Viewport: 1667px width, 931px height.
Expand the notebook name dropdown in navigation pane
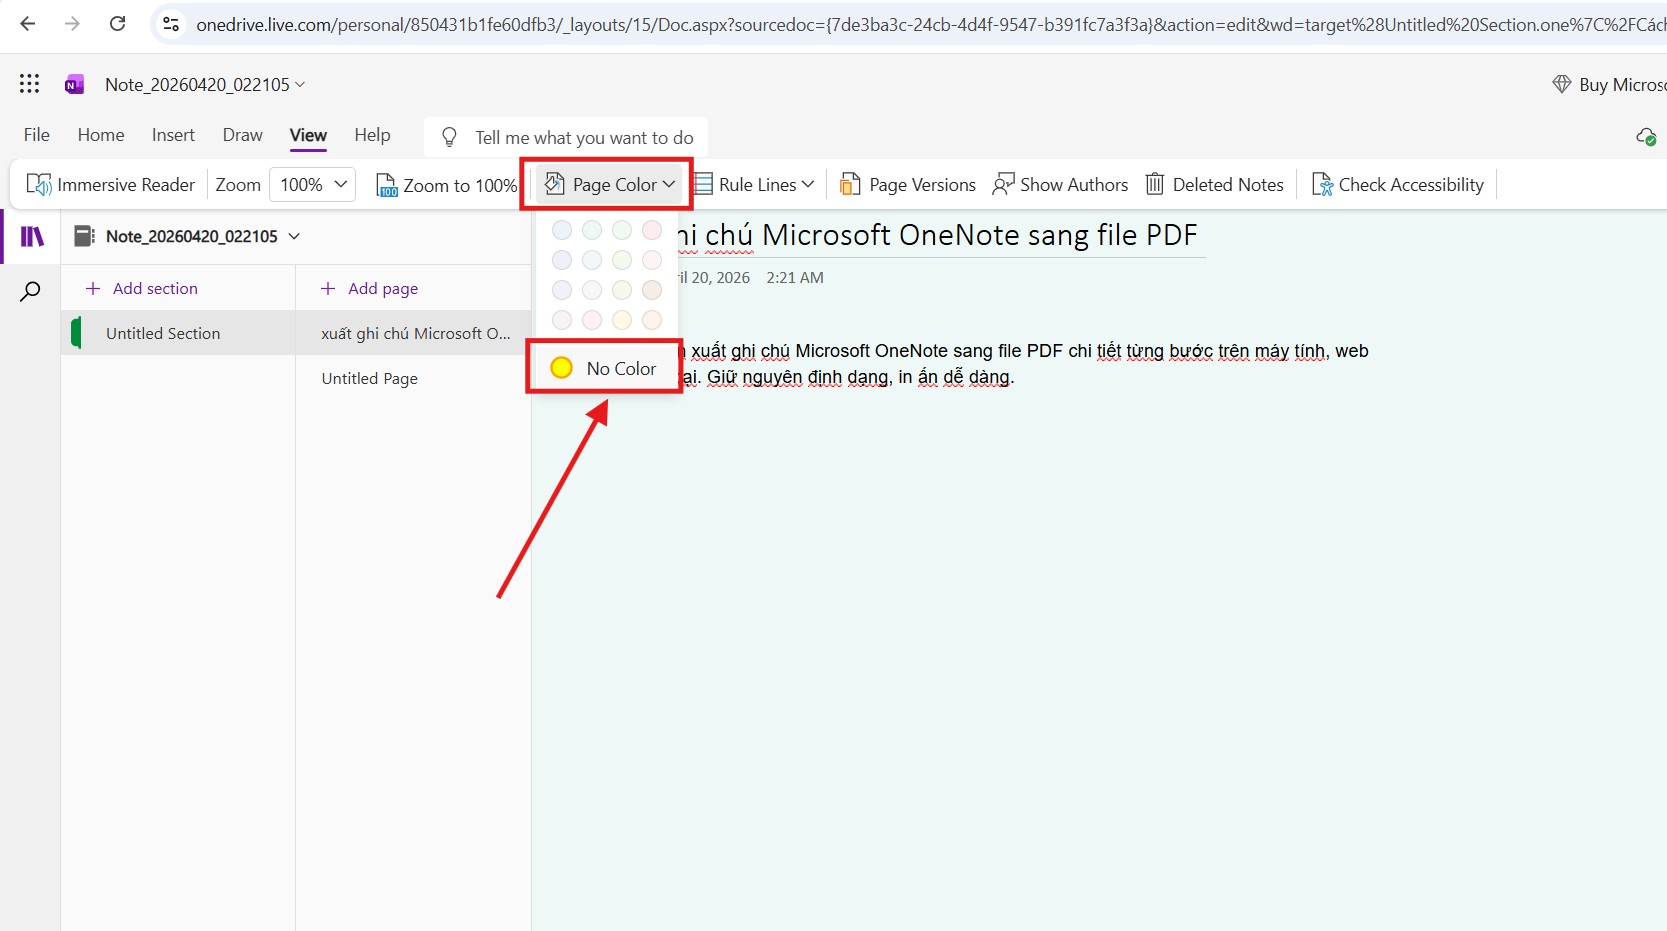pos(294,236)
